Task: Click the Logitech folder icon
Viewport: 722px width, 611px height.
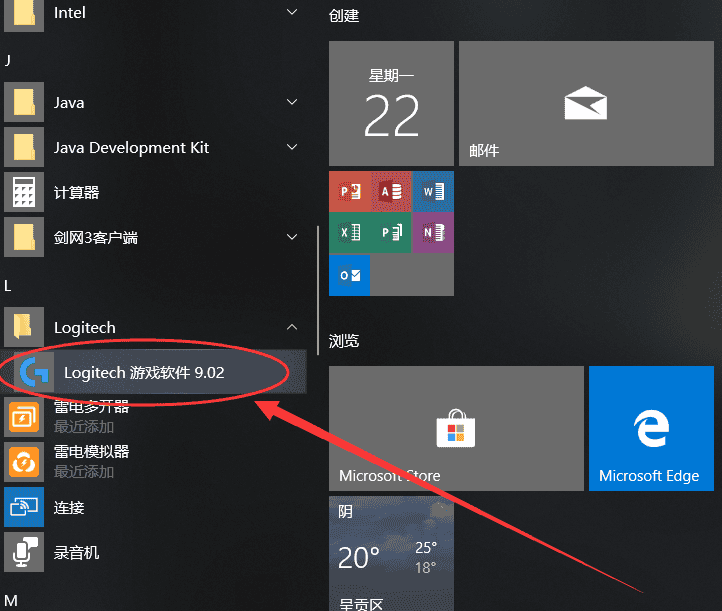Action: pos(24,327)
